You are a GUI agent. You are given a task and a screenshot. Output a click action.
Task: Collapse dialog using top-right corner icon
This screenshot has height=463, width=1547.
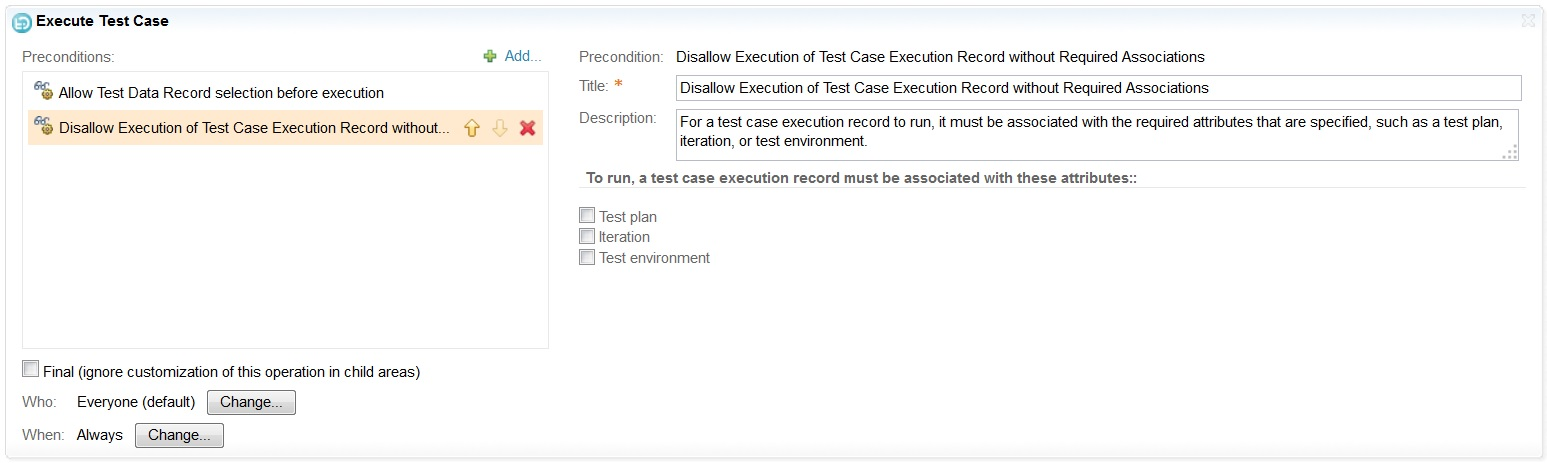coord(1528,20)
